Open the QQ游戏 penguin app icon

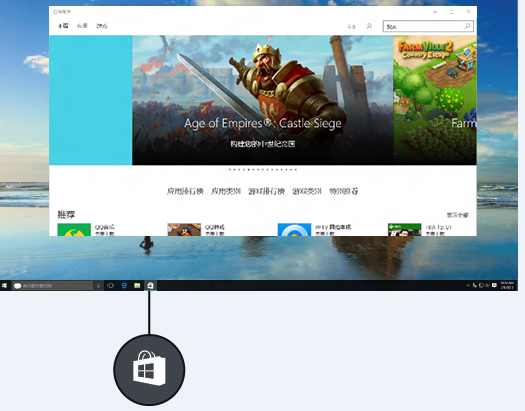[184, 230]
